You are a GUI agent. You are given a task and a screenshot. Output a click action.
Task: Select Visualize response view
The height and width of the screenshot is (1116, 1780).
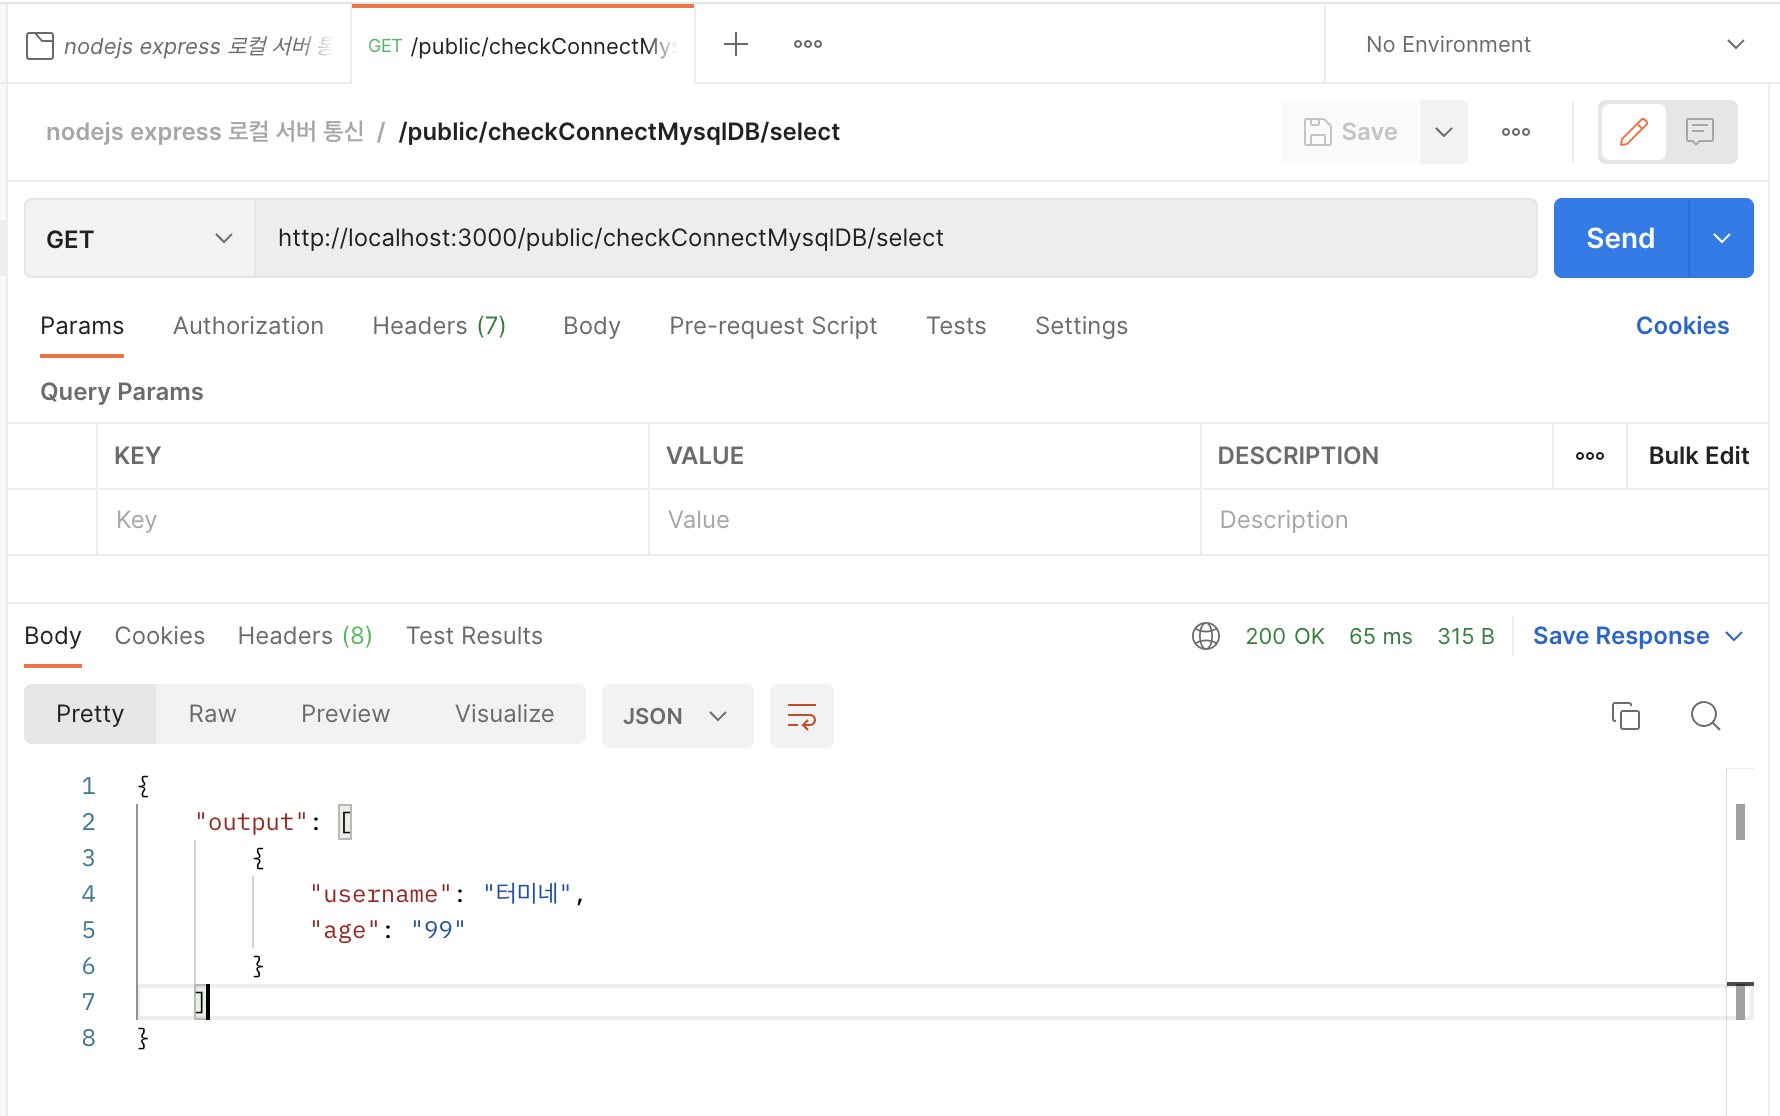click(x=504, y=714)
